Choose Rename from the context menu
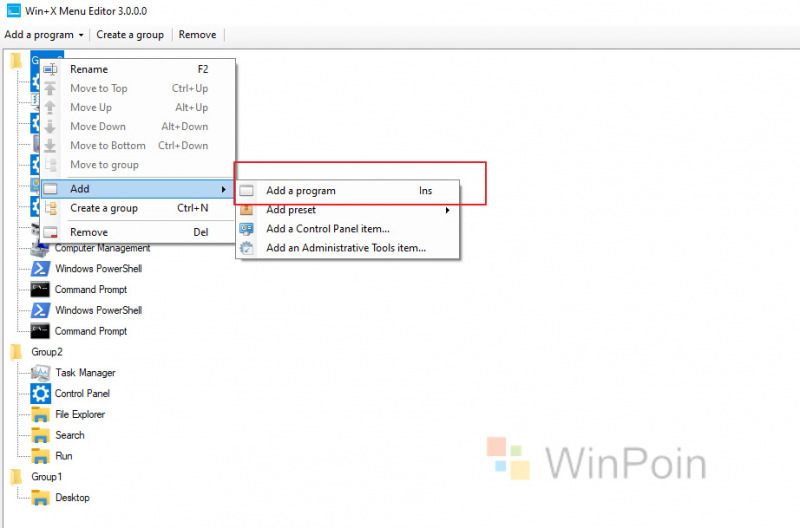 [x=138, y=69]
